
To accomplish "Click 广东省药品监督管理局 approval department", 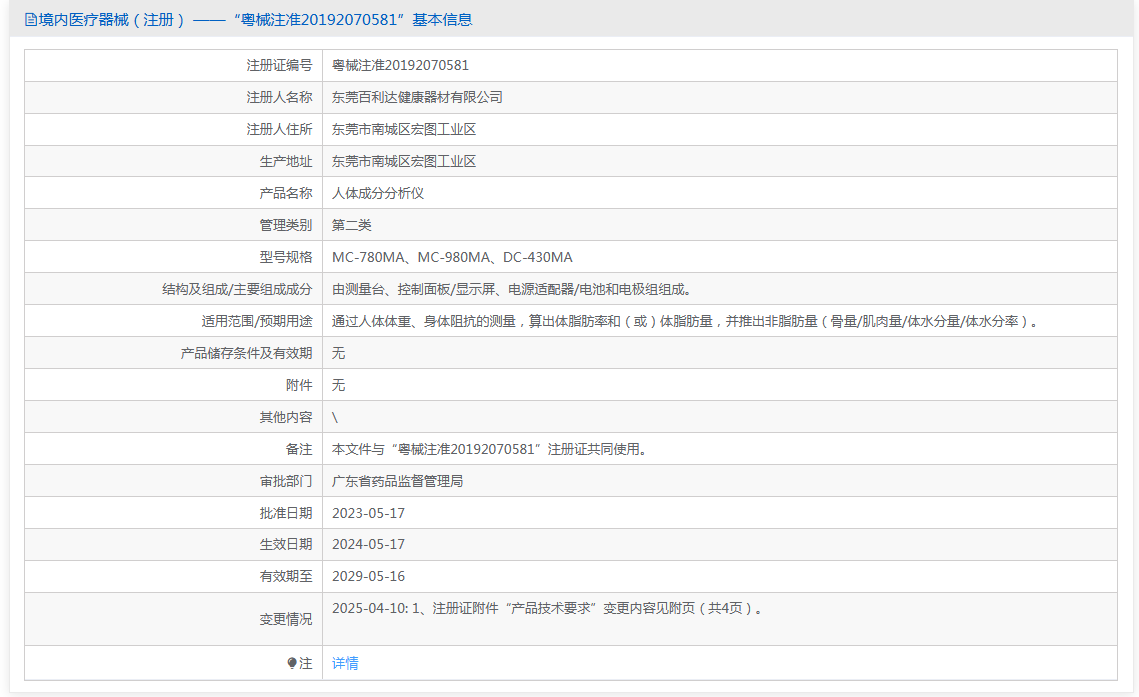I will tap(397, 481).
